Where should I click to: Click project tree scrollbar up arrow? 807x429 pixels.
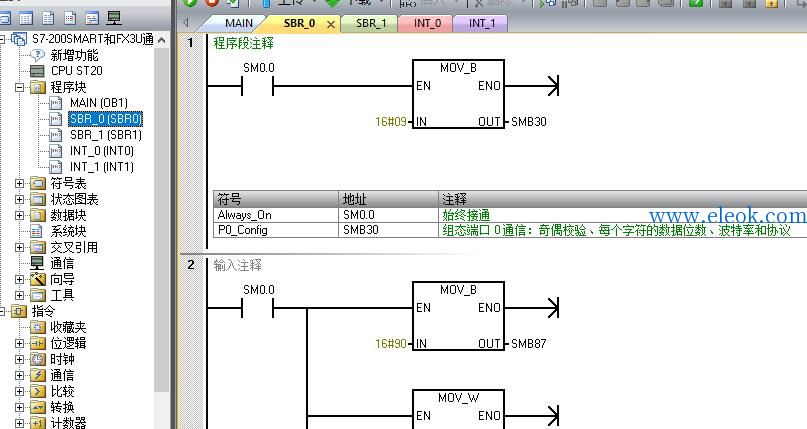(162, 40)
